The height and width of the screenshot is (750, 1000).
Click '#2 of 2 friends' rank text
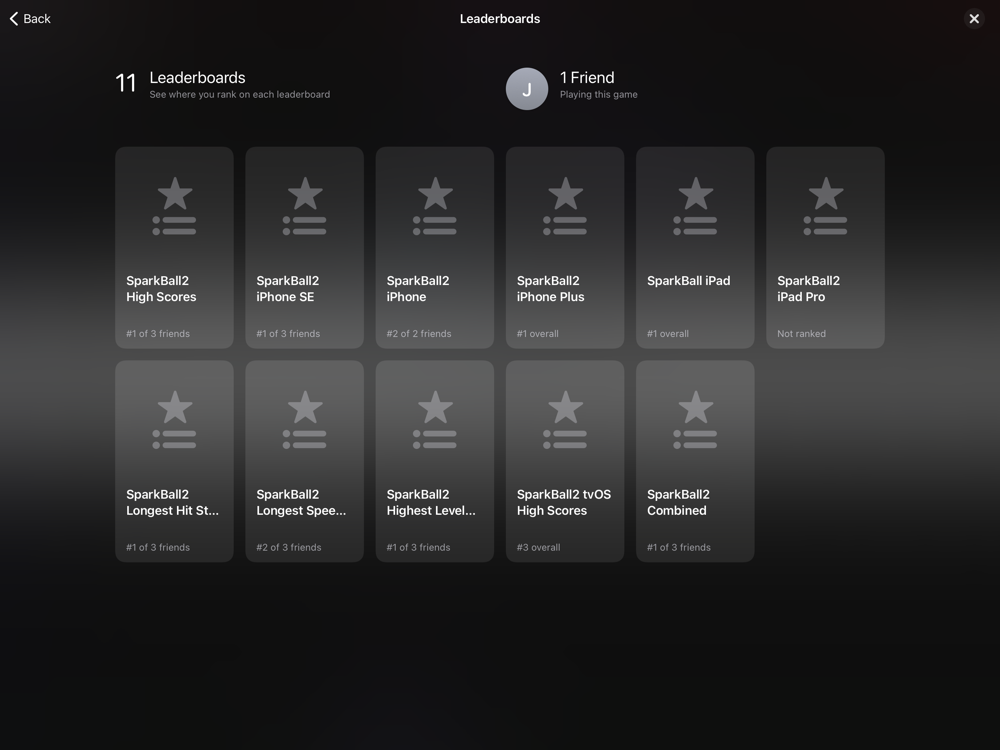(x=419, y=334)
